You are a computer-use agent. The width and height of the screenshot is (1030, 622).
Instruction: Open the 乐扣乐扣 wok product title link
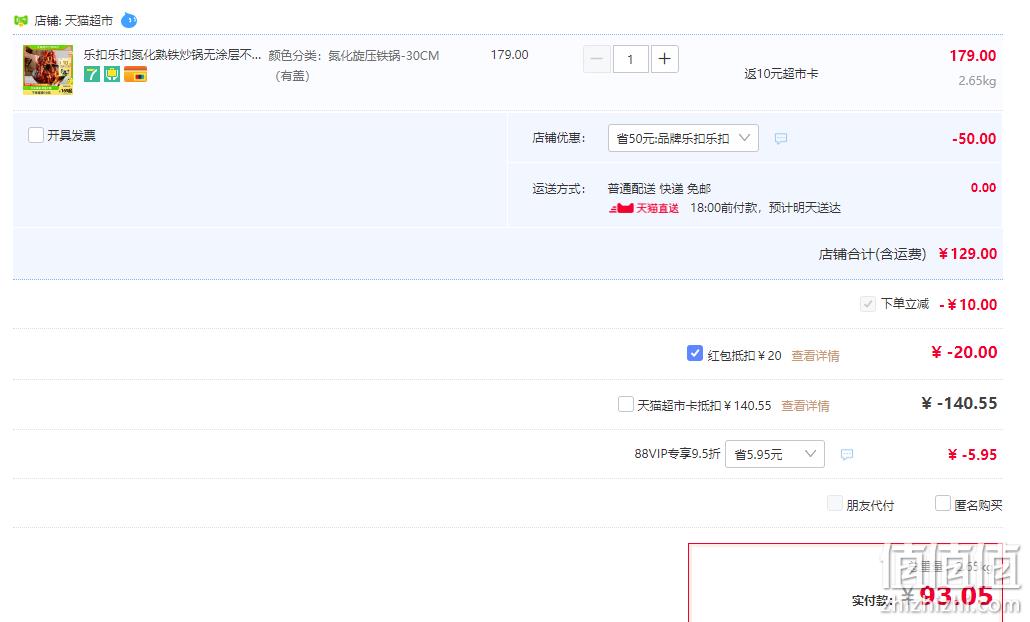pyautogui.click(x=172, y=55)
